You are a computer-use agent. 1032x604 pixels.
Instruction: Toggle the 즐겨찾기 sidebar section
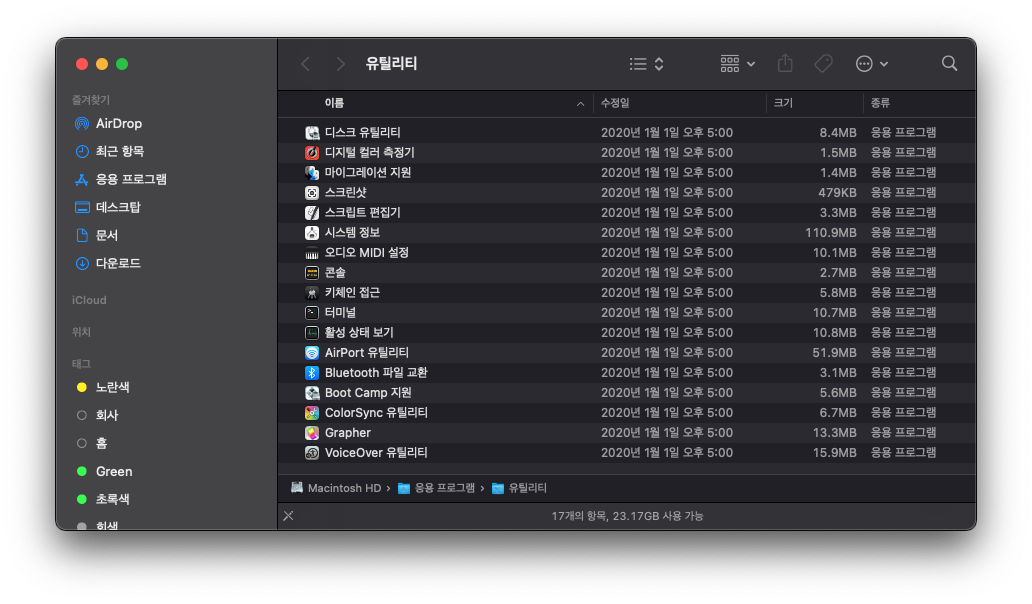pos(91,100)
